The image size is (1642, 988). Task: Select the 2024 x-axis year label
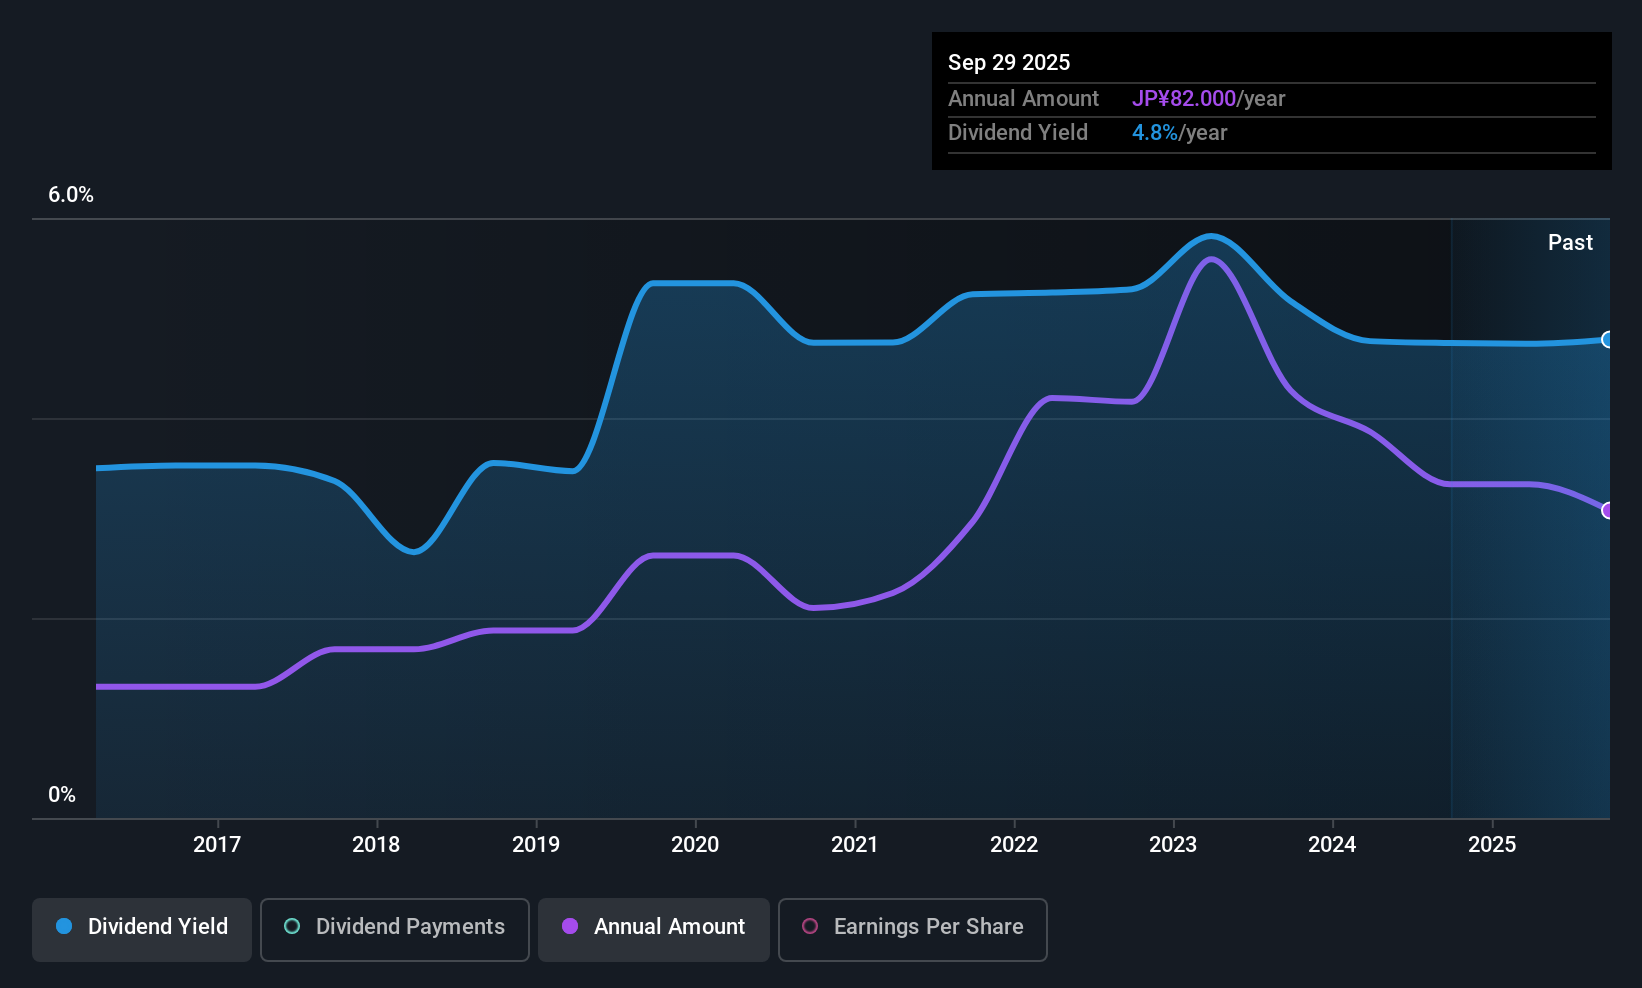[x=1332, y=845]
